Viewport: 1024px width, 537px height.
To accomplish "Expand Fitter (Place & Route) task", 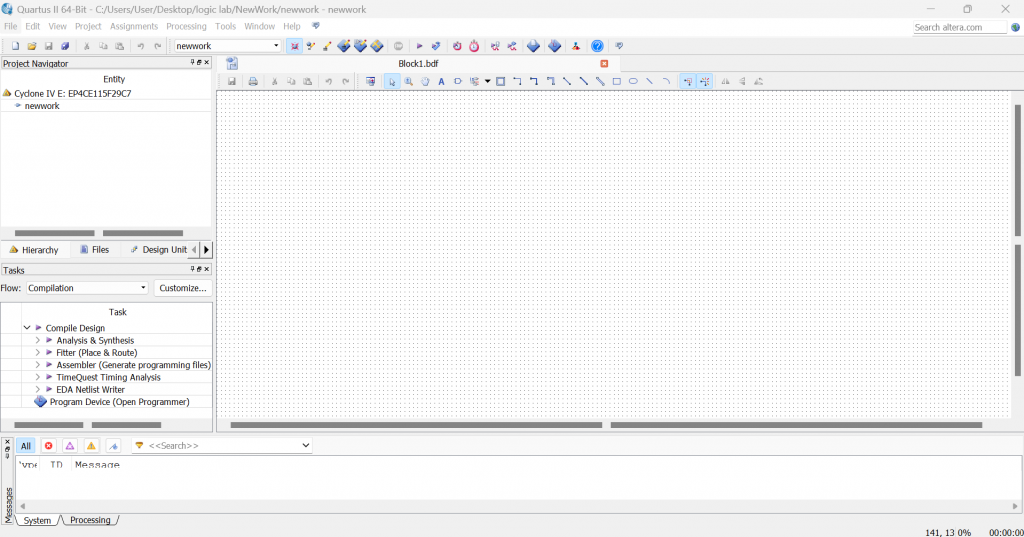I will [38, 353].
